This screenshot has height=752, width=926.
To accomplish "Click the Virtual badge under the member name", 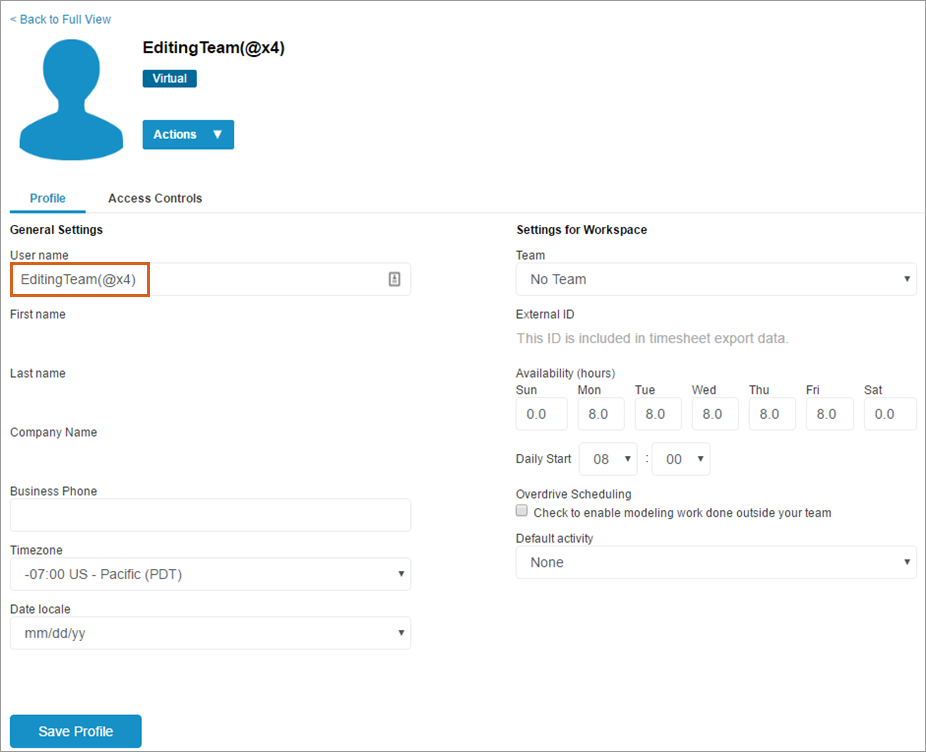I will [x=169, y=78].
